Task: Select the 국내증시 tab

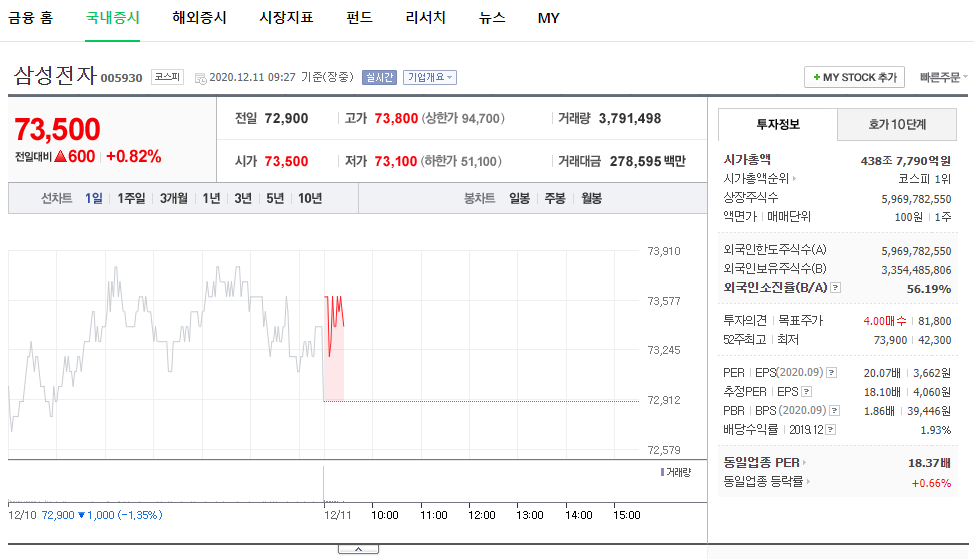Action: (x=112, y=18)
